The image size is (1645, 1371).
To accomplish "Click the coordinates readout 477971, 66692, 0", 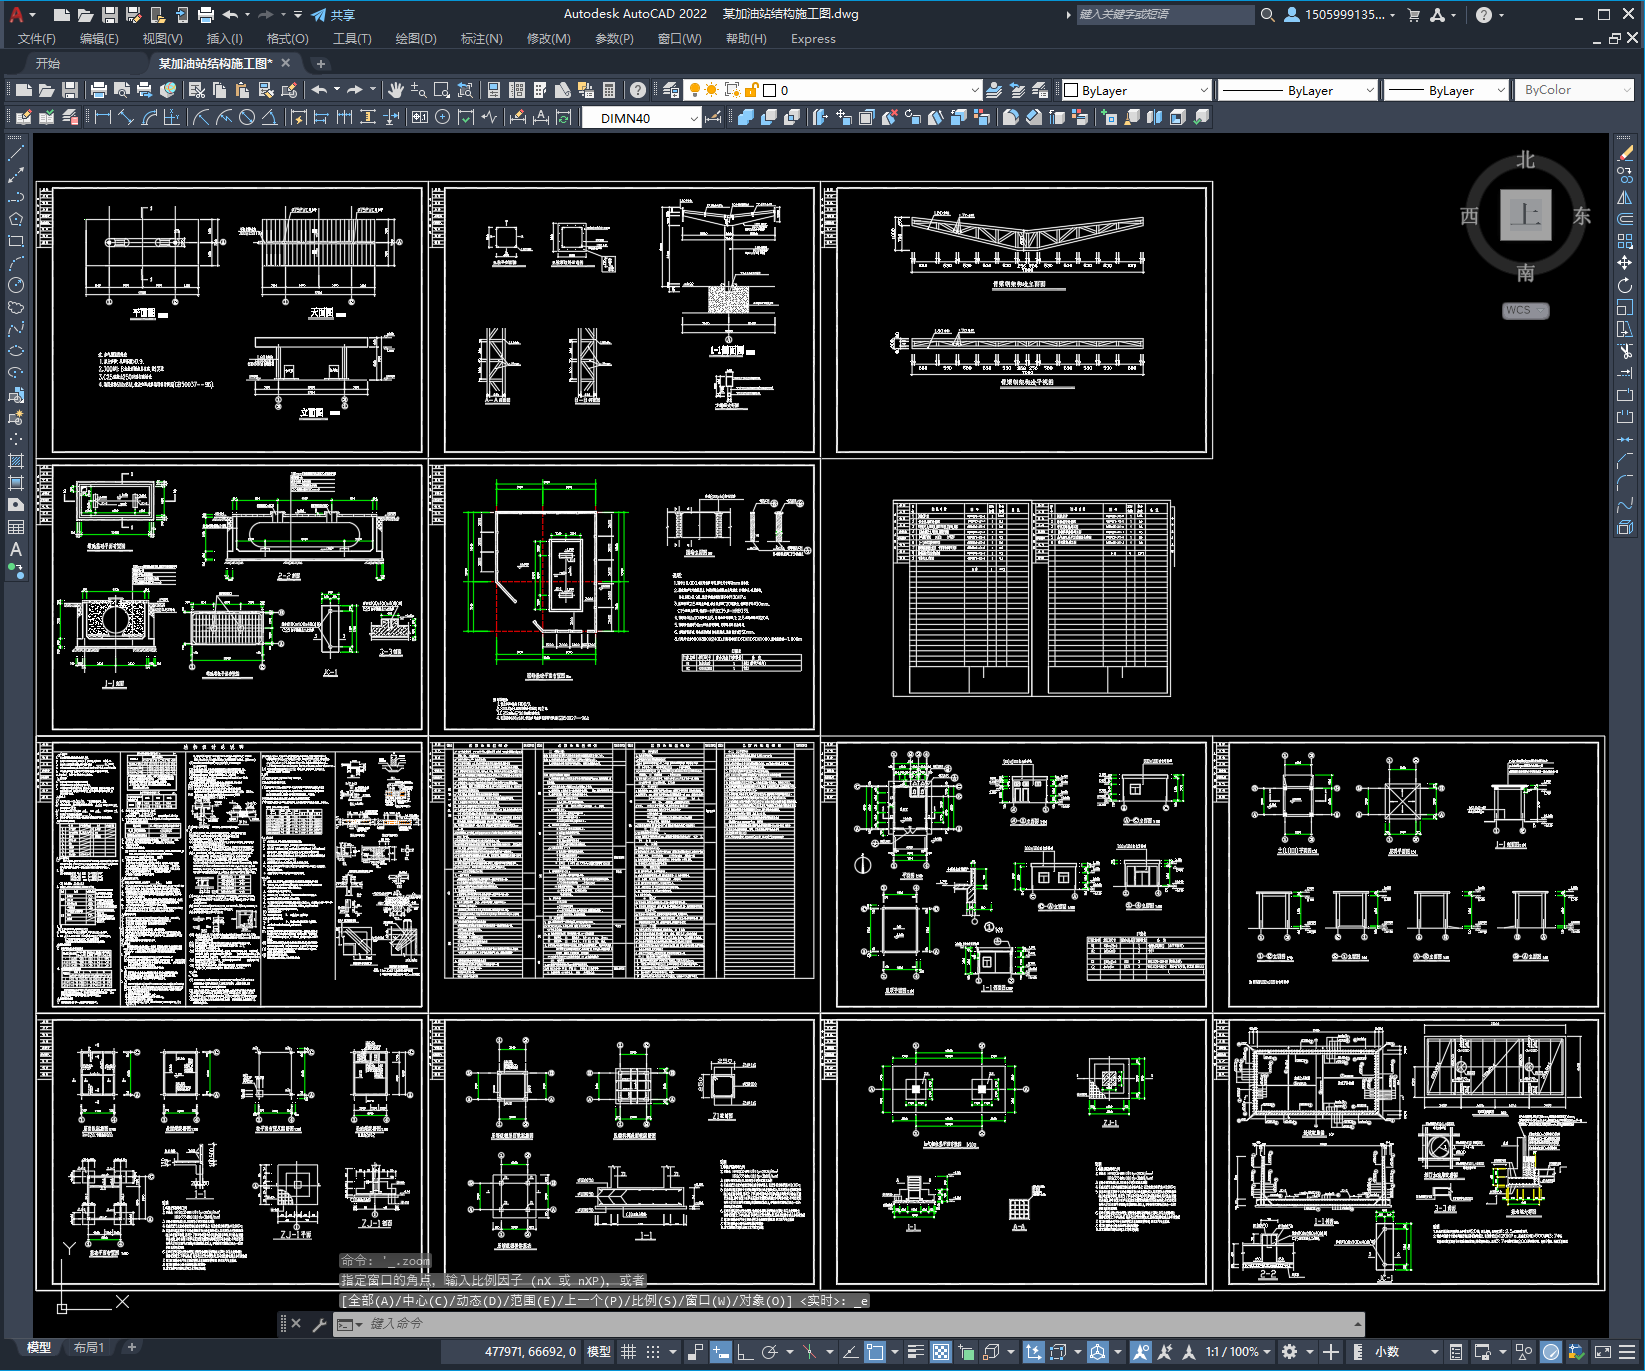I will 530,1352.
